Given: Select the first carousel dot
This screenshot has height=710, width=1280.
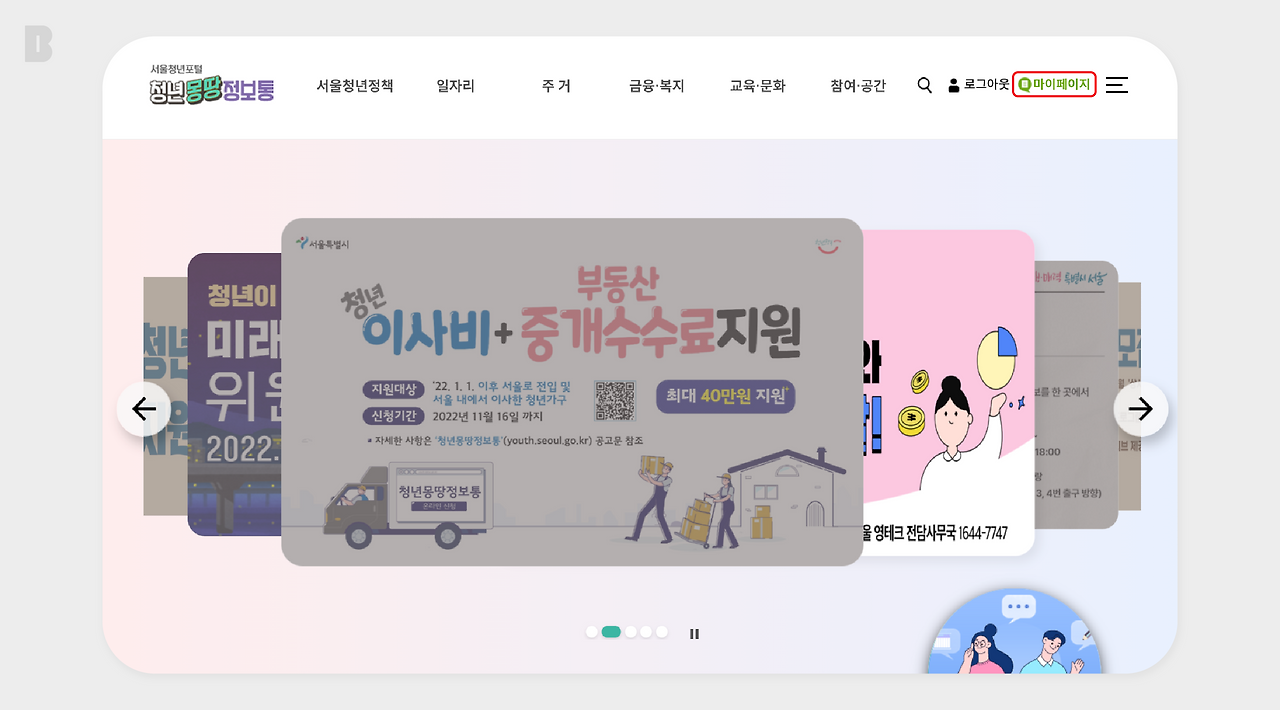Looking at the screenshot, I should pos(592,632).
